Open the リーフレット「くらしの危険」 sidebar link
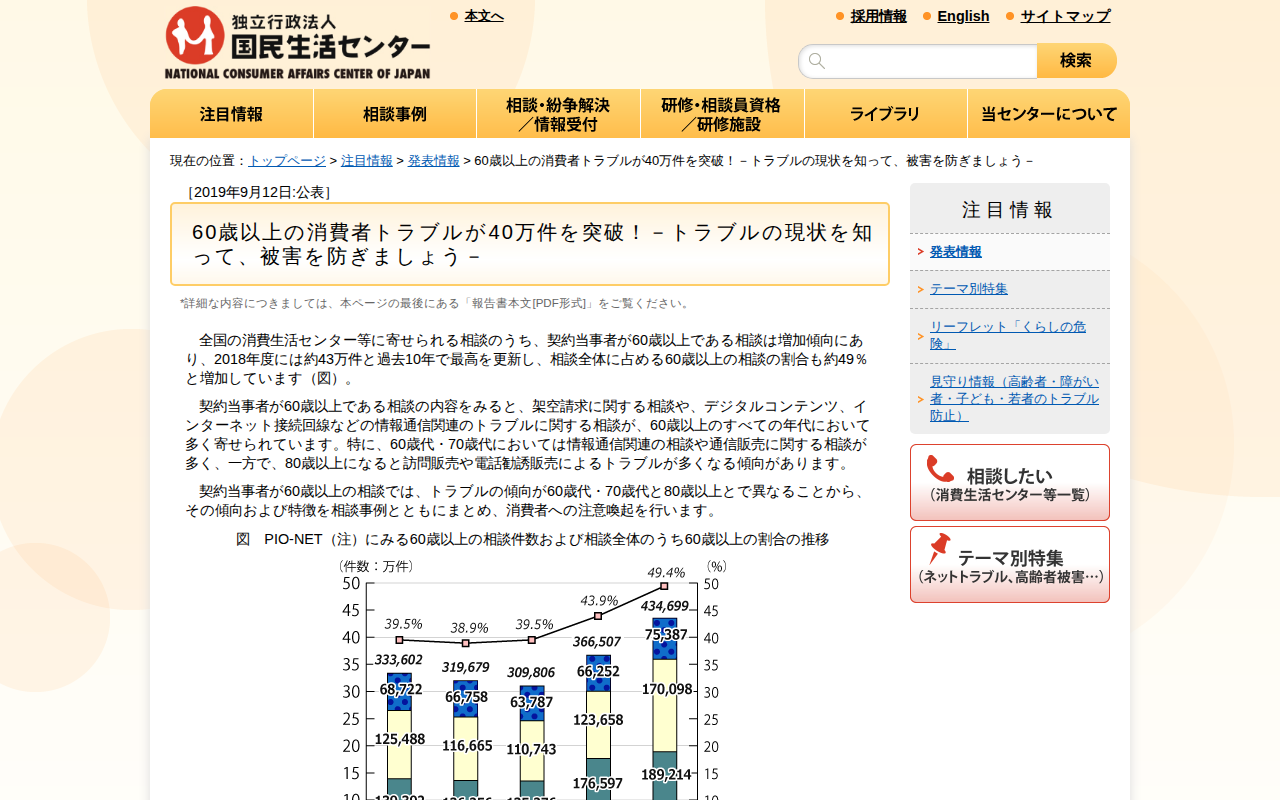Screen dimensions: 1280x800 (1006, 332)
